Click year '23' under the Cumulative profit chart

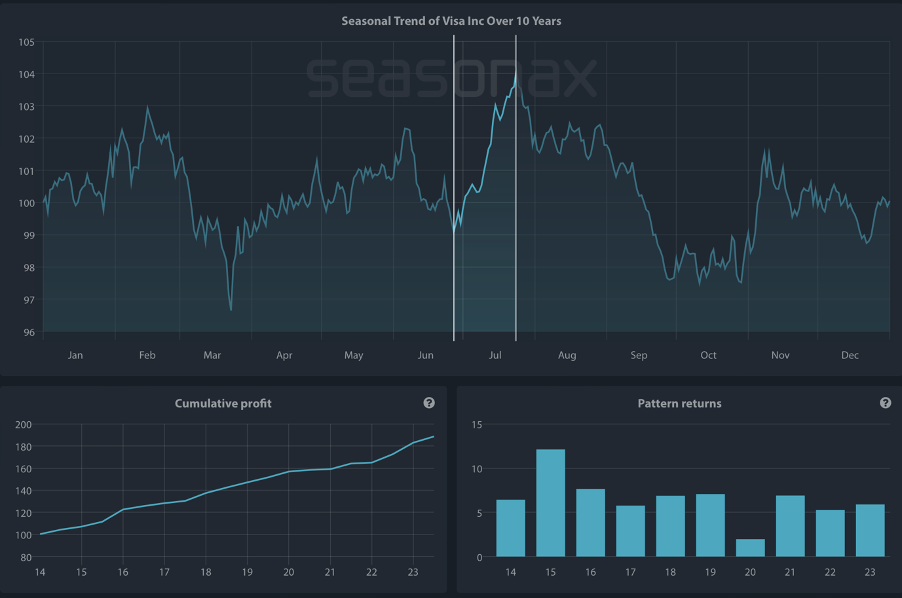point(413,573)
